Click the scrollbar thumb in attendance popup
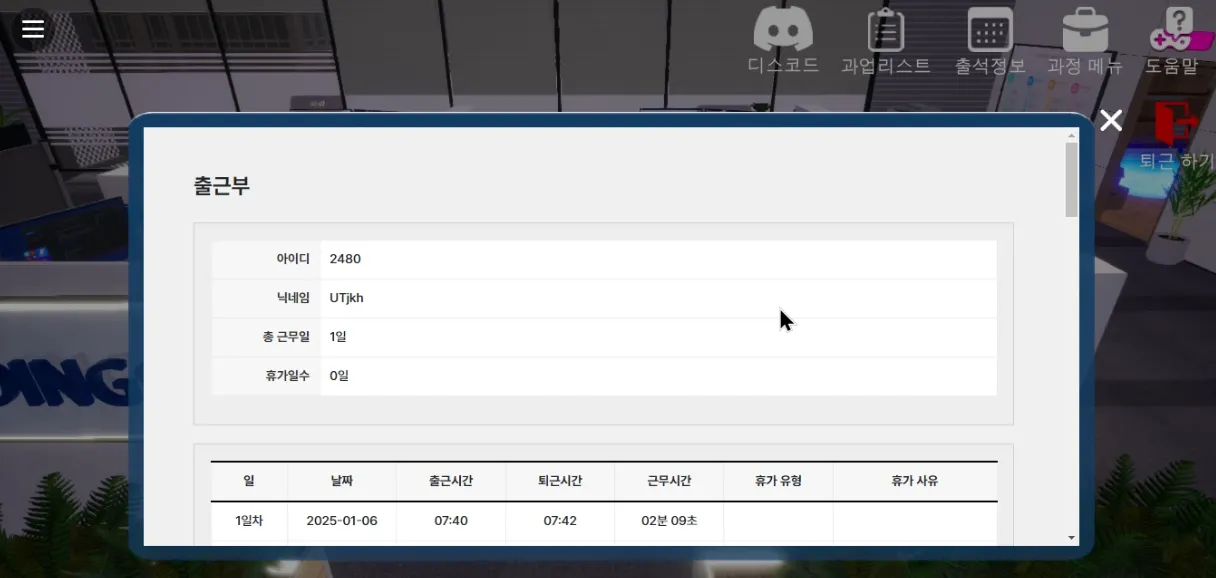Viewport: 1216px width, 578px height. pos(1072,180)
